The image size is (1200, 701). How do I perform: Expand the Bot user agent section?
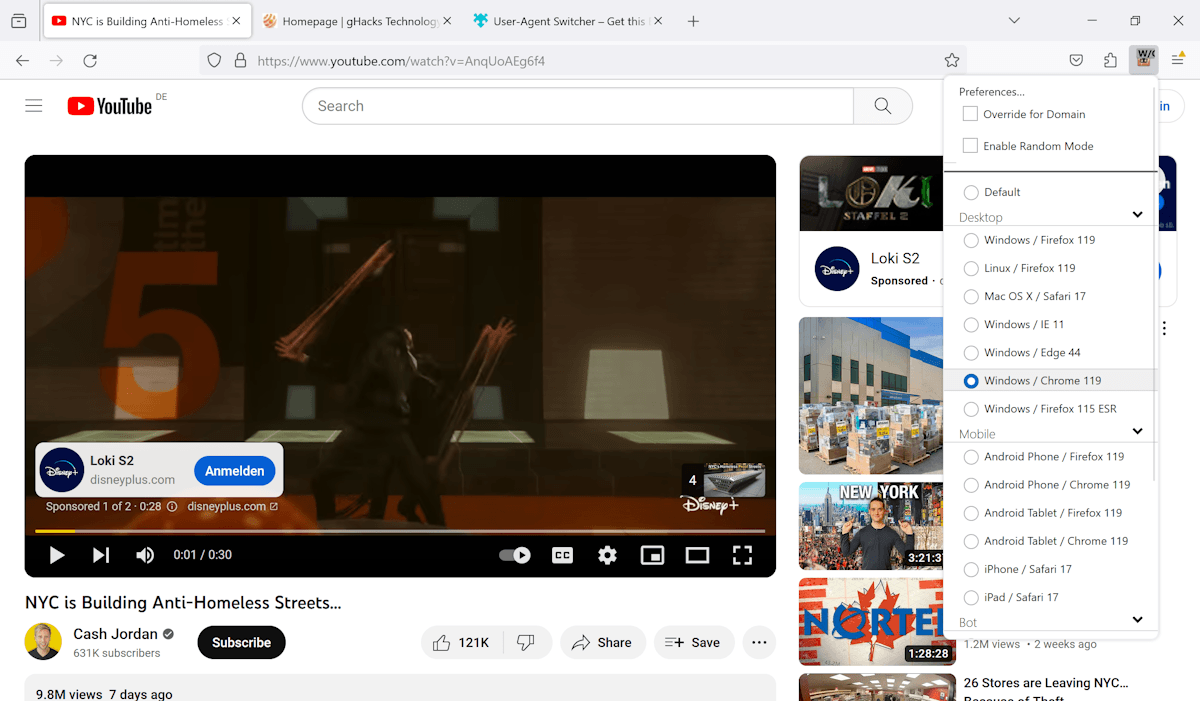(1137, 620)
